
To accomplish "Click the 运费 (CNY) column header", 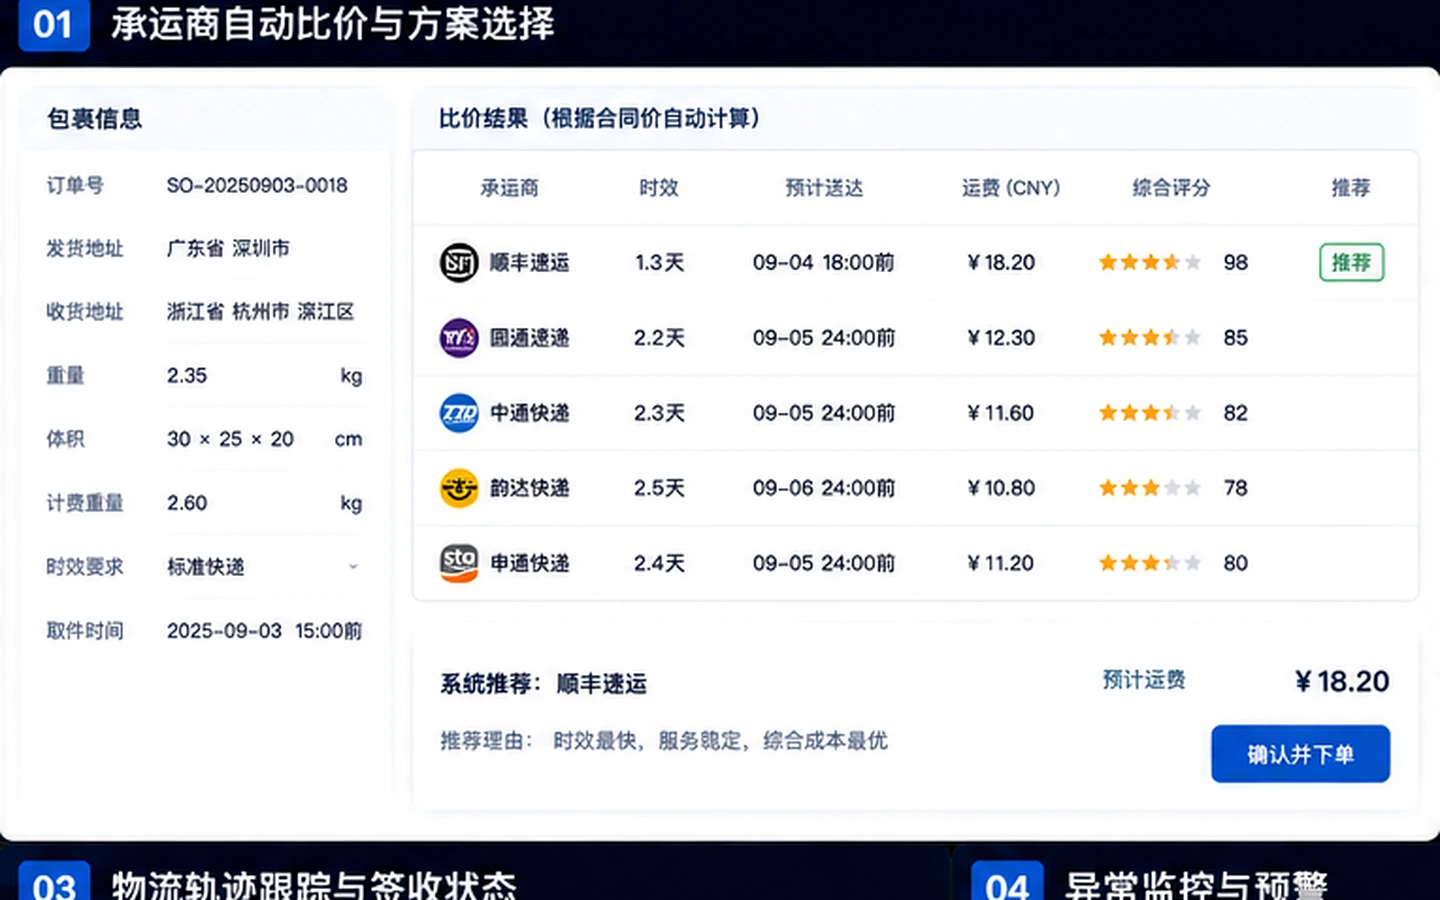I will [1011, 188].
